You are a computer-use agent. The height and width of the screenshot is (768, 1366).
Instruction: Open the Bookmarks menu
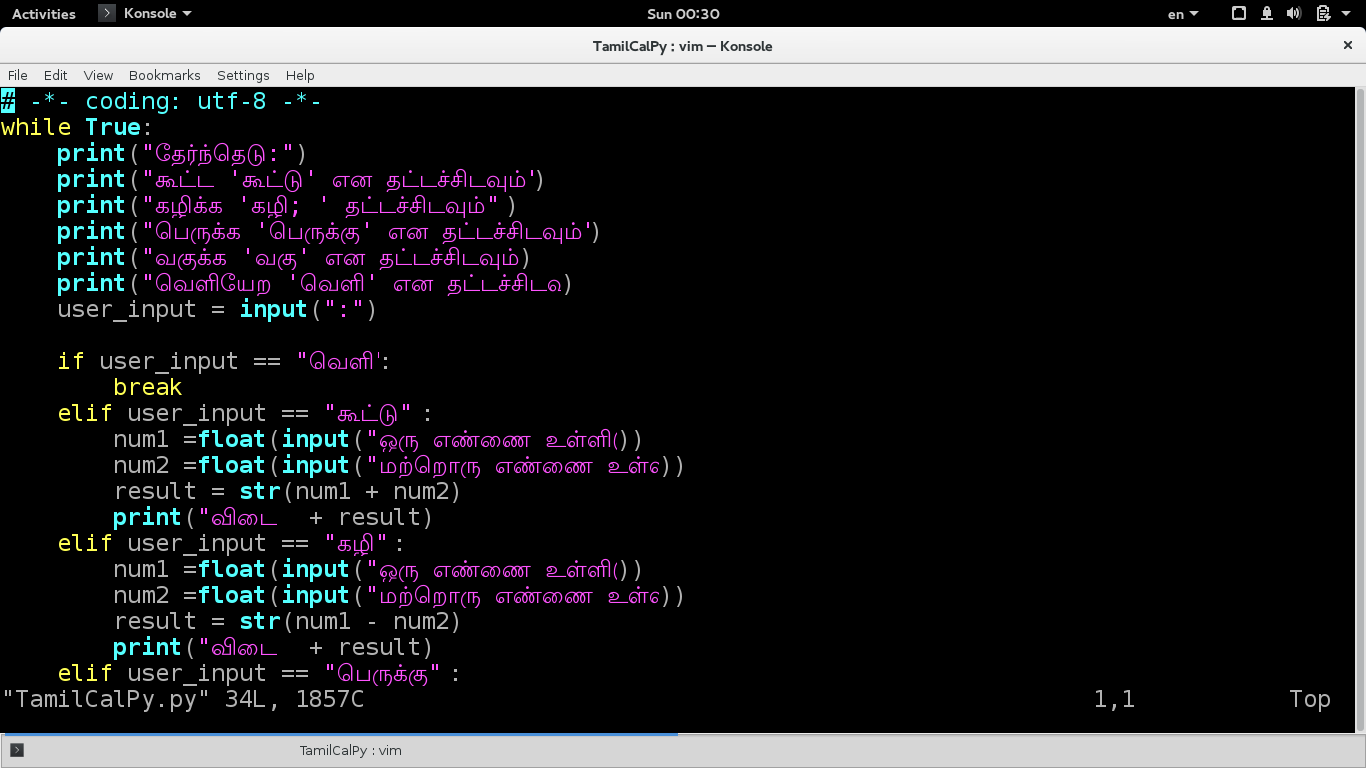tap(164, 75)
